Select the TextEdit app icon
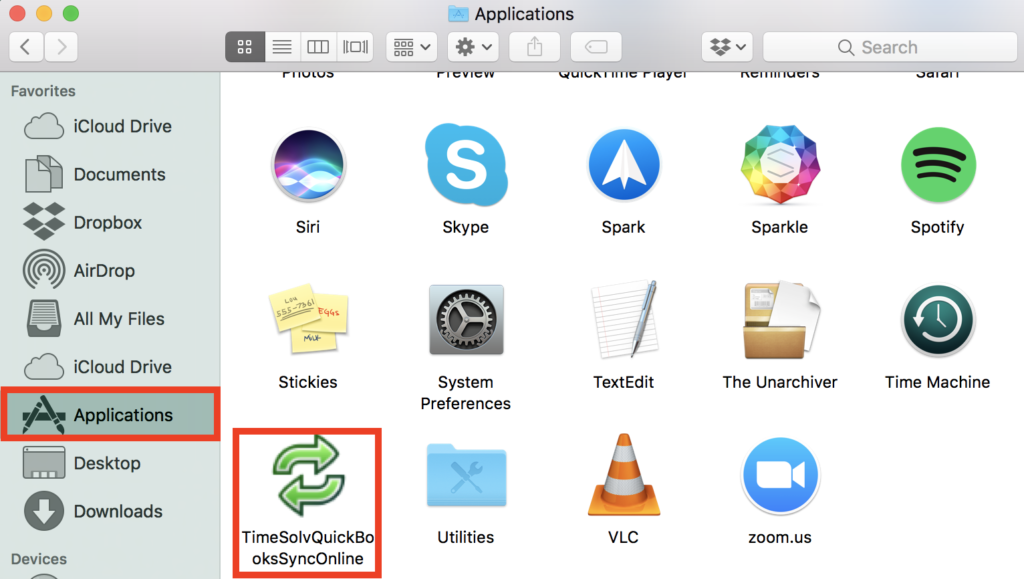1024x579 pixels. pyautogui.click(x=624, y=319)
